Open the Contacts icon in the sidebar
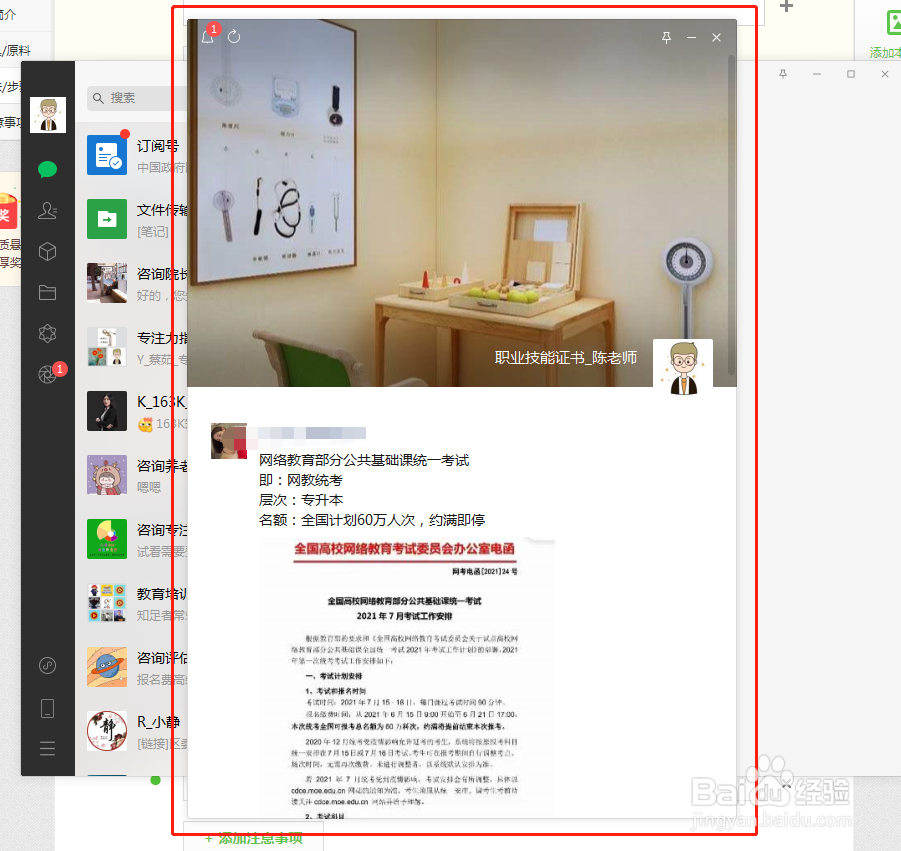This screenshot has width=901, height=851. [47, 210]
